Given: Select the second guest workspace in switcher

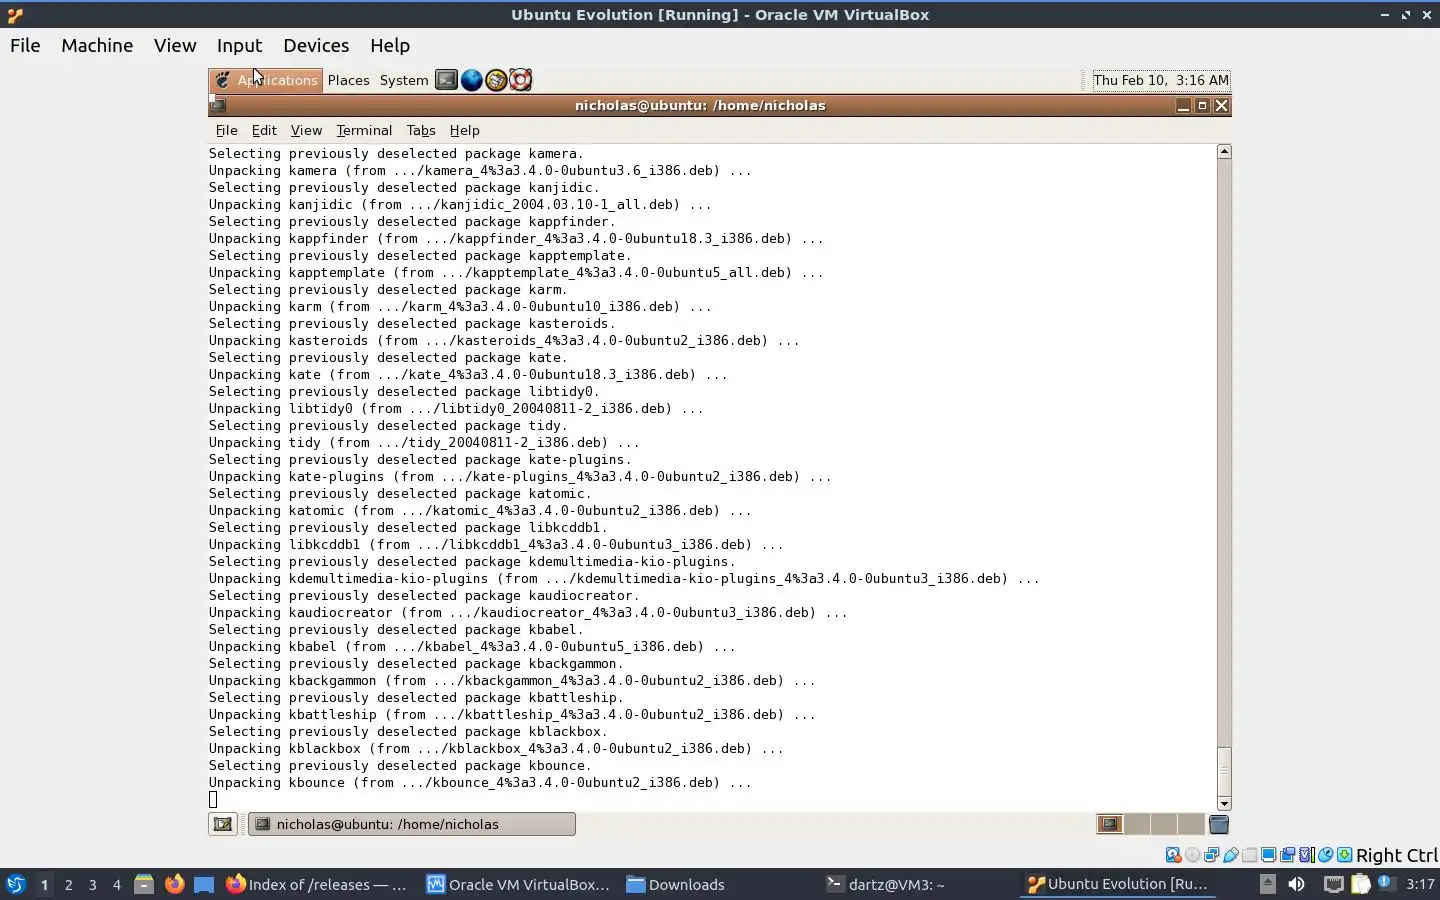Looking at the screenshot, I should (1137, 824).
